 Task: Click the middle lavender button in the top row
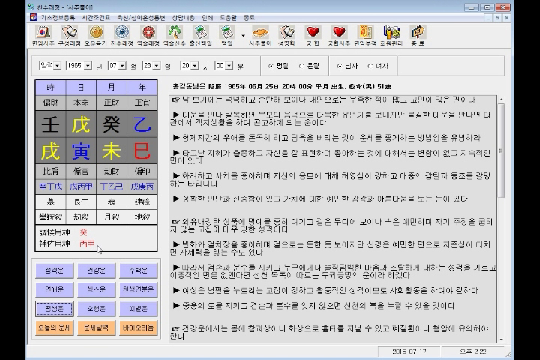(x=96, y=271)
